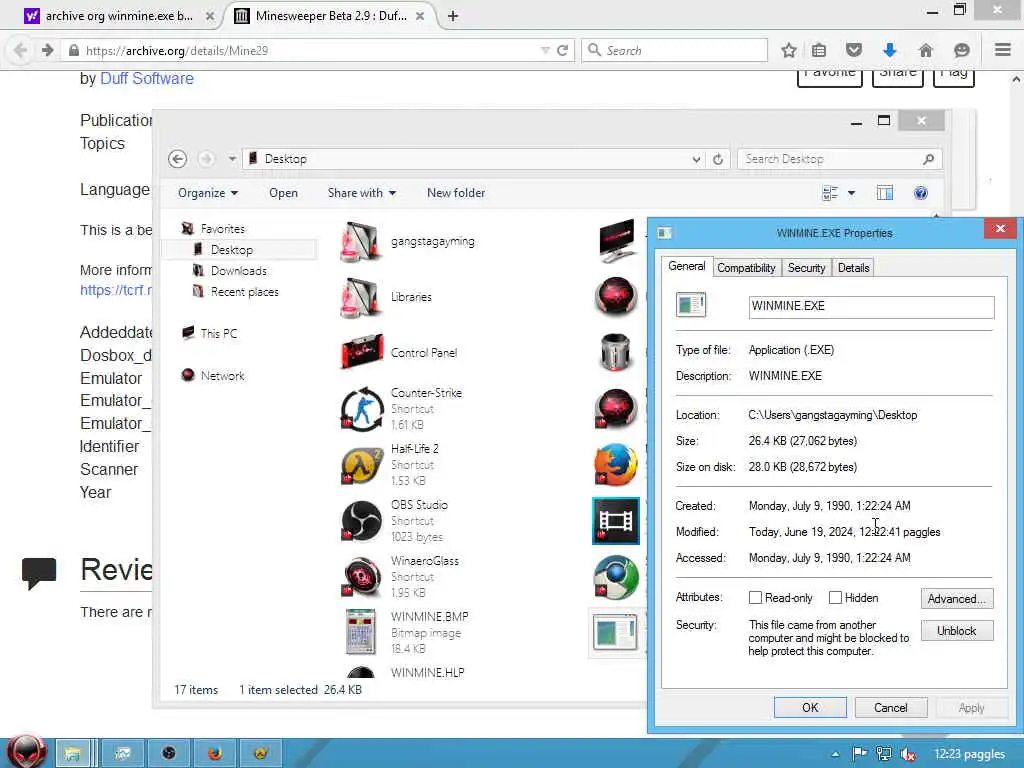Toggle the Read-only checkbox
The width and height of the screenshot is (1024, 768).
[x=755, y=598]
